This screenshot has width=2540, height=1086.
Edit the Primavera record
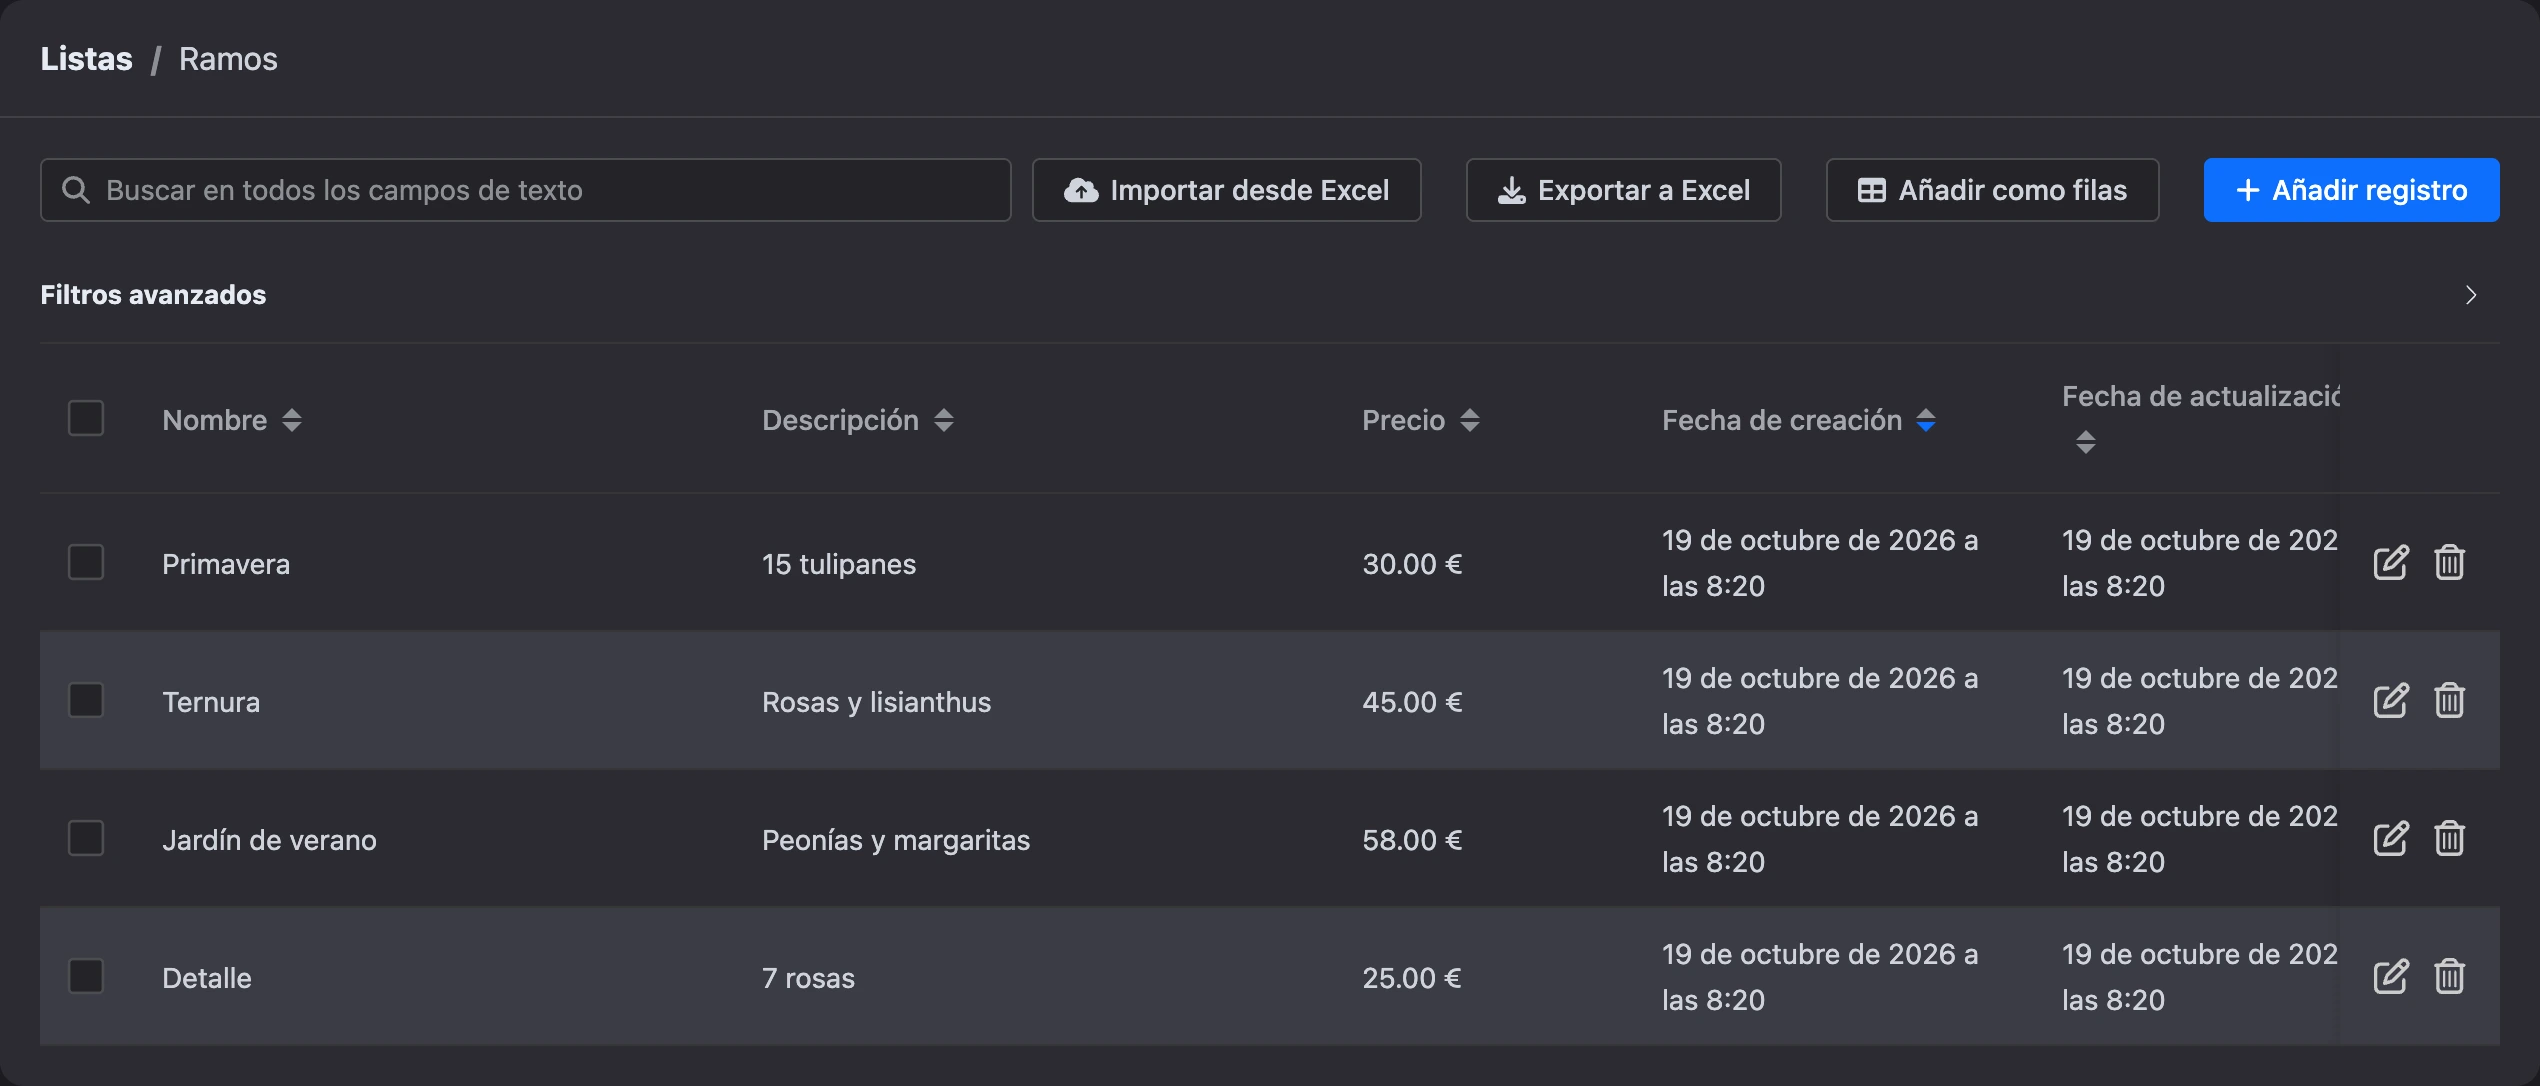click(2390, 563)
